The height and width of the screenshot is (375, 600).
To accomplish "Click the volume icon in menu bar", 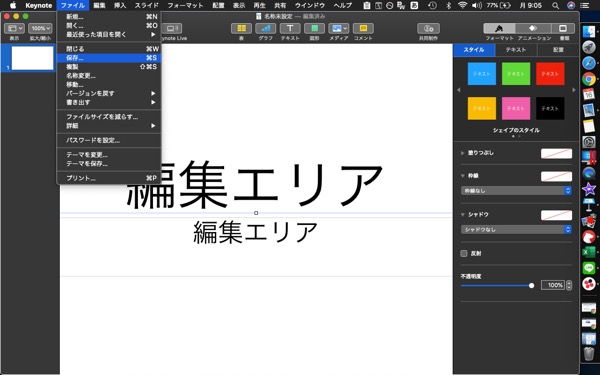I will pos(477,5).
